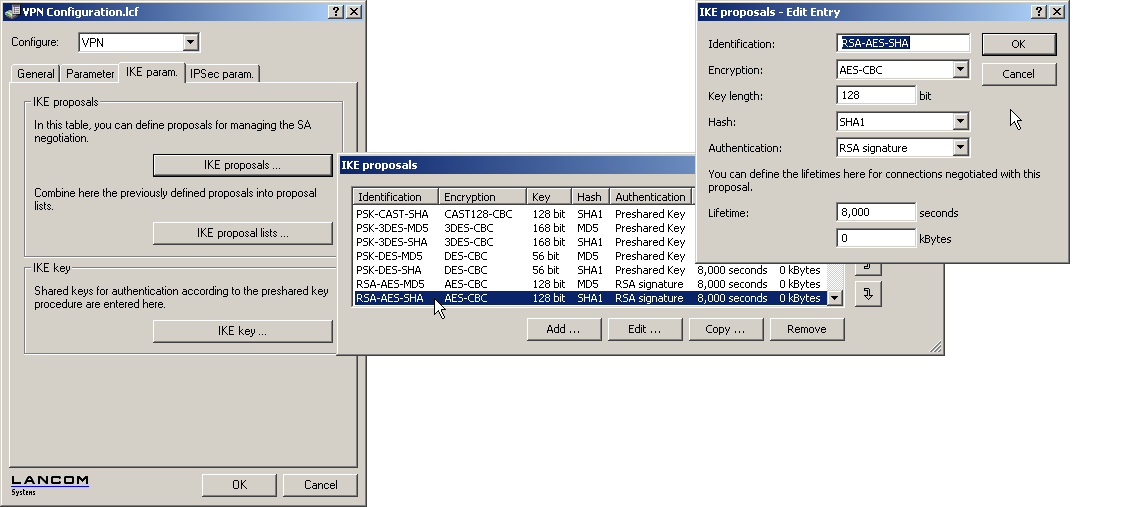
Task: Close the IKE proposals Edit Entry dialog
Action: pyautogui.click(x=1057, y=11)
